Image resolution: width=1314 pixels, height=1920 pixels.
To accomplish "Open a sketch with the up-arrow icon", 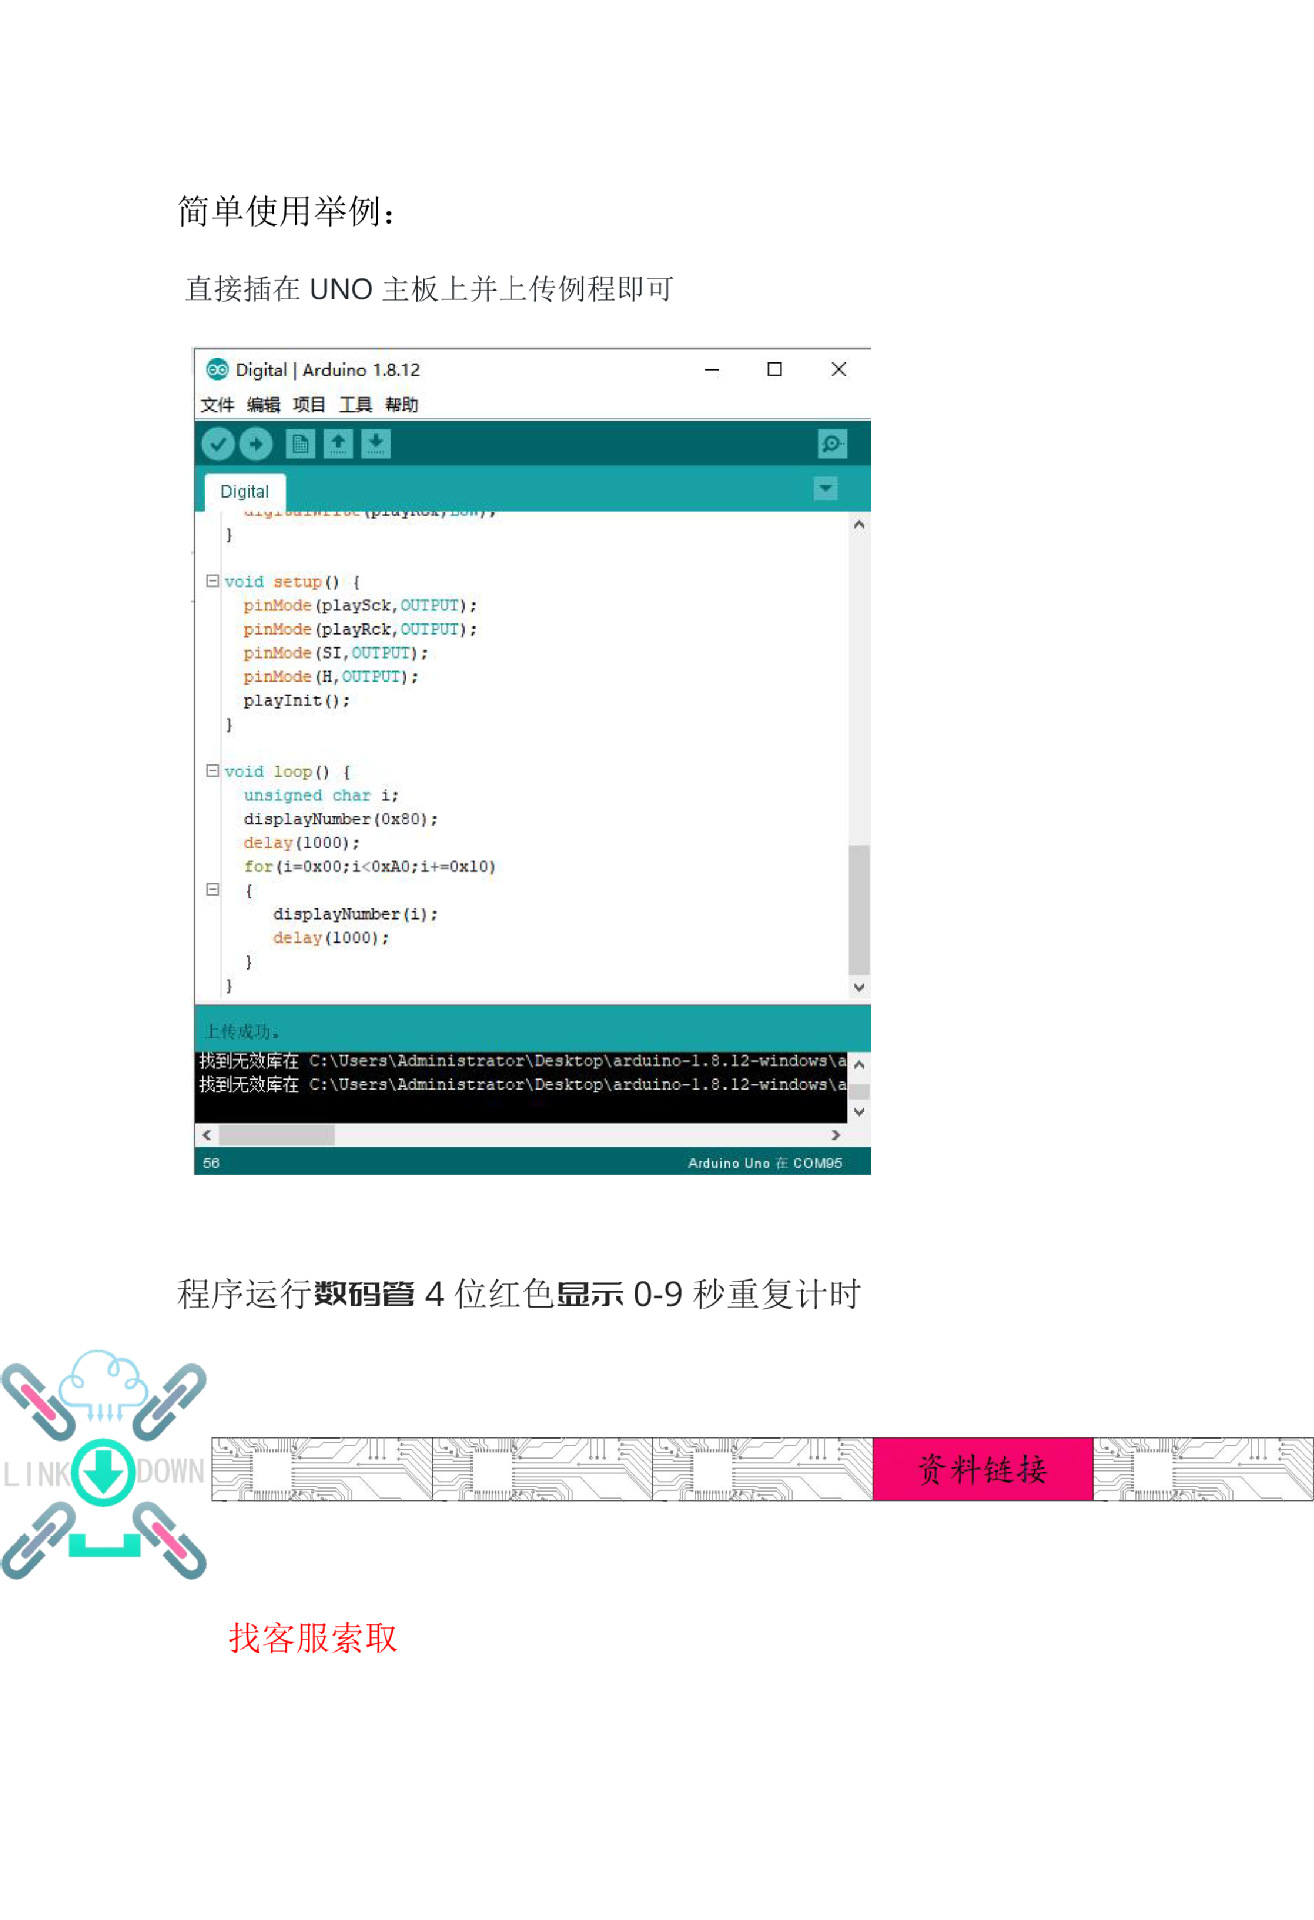I will [x=338, y=443].
